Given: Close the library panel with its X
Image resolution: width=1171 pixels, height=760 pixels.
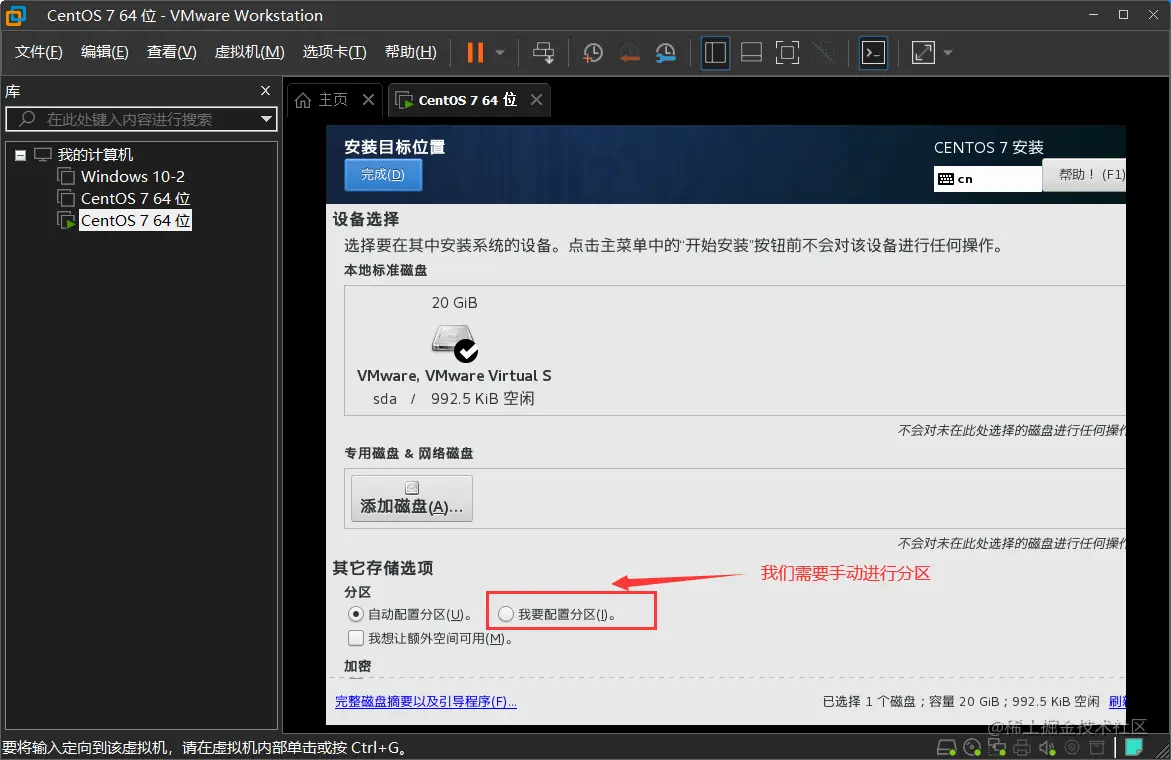Looking at the screenshot, I should 265,90.
